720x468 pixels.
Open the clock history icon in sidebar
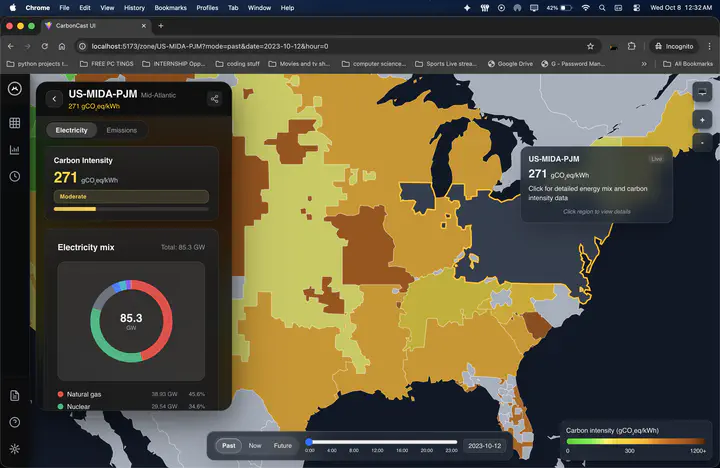point(14,177)
